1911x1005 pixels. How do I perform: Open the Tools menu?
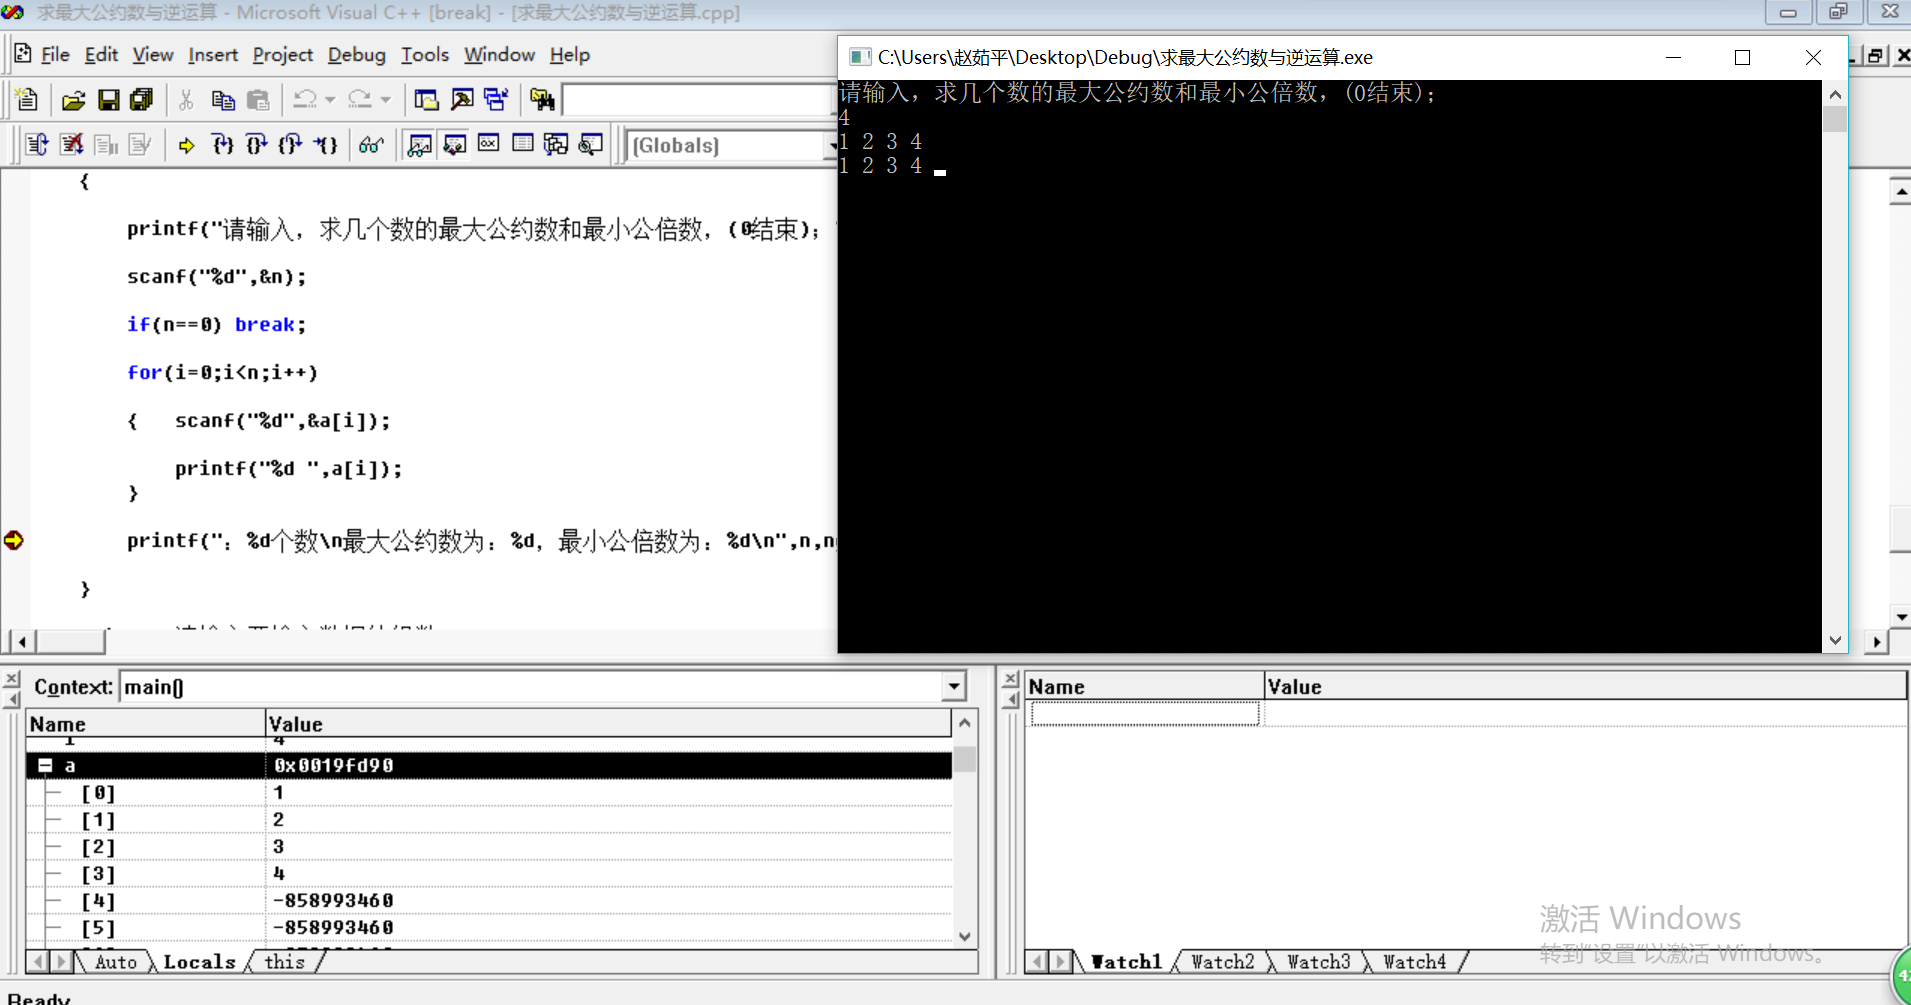coord(425,54)
